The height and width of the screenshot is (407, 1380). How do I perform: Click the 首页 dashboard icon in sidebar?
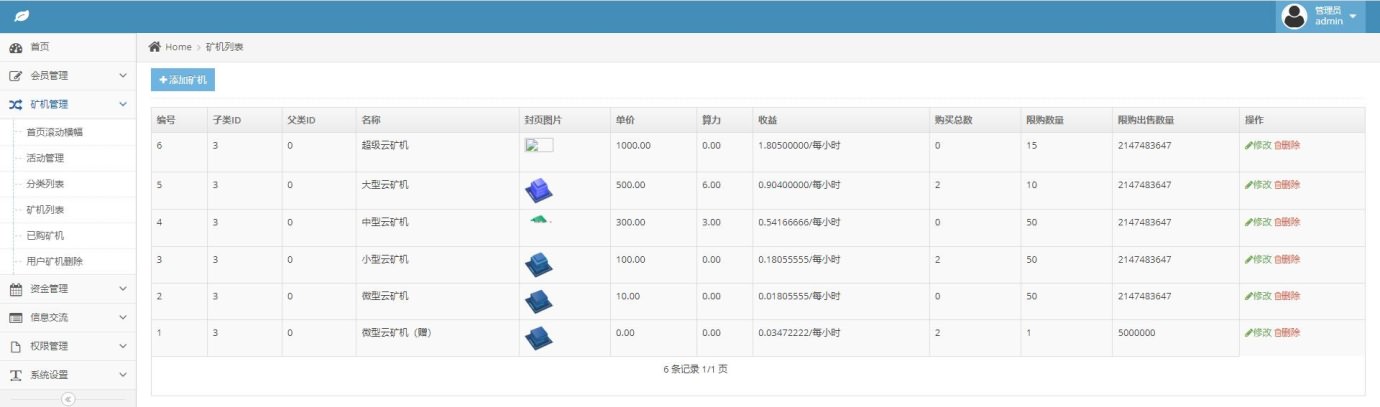click(16, 47)
